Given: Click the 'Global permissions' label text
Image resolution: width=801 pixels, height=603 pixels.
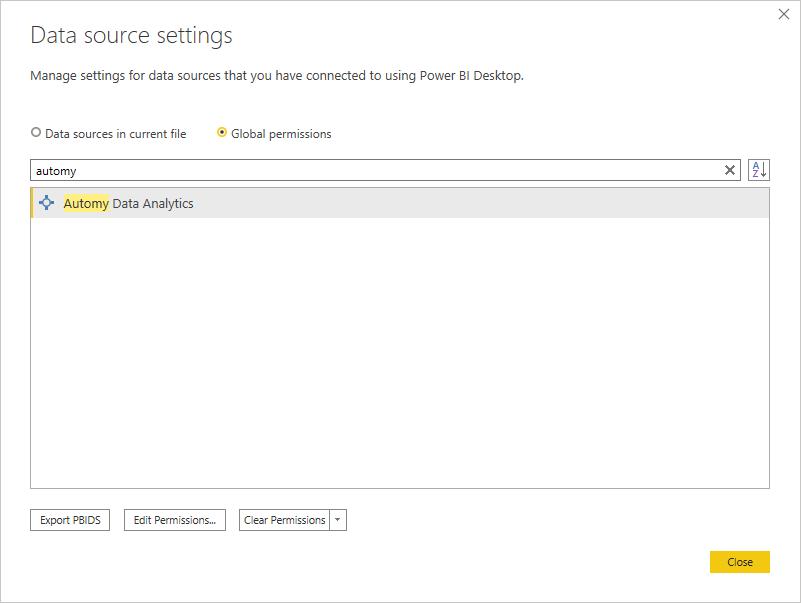Looking at the screenshot, I should point(281,134).
